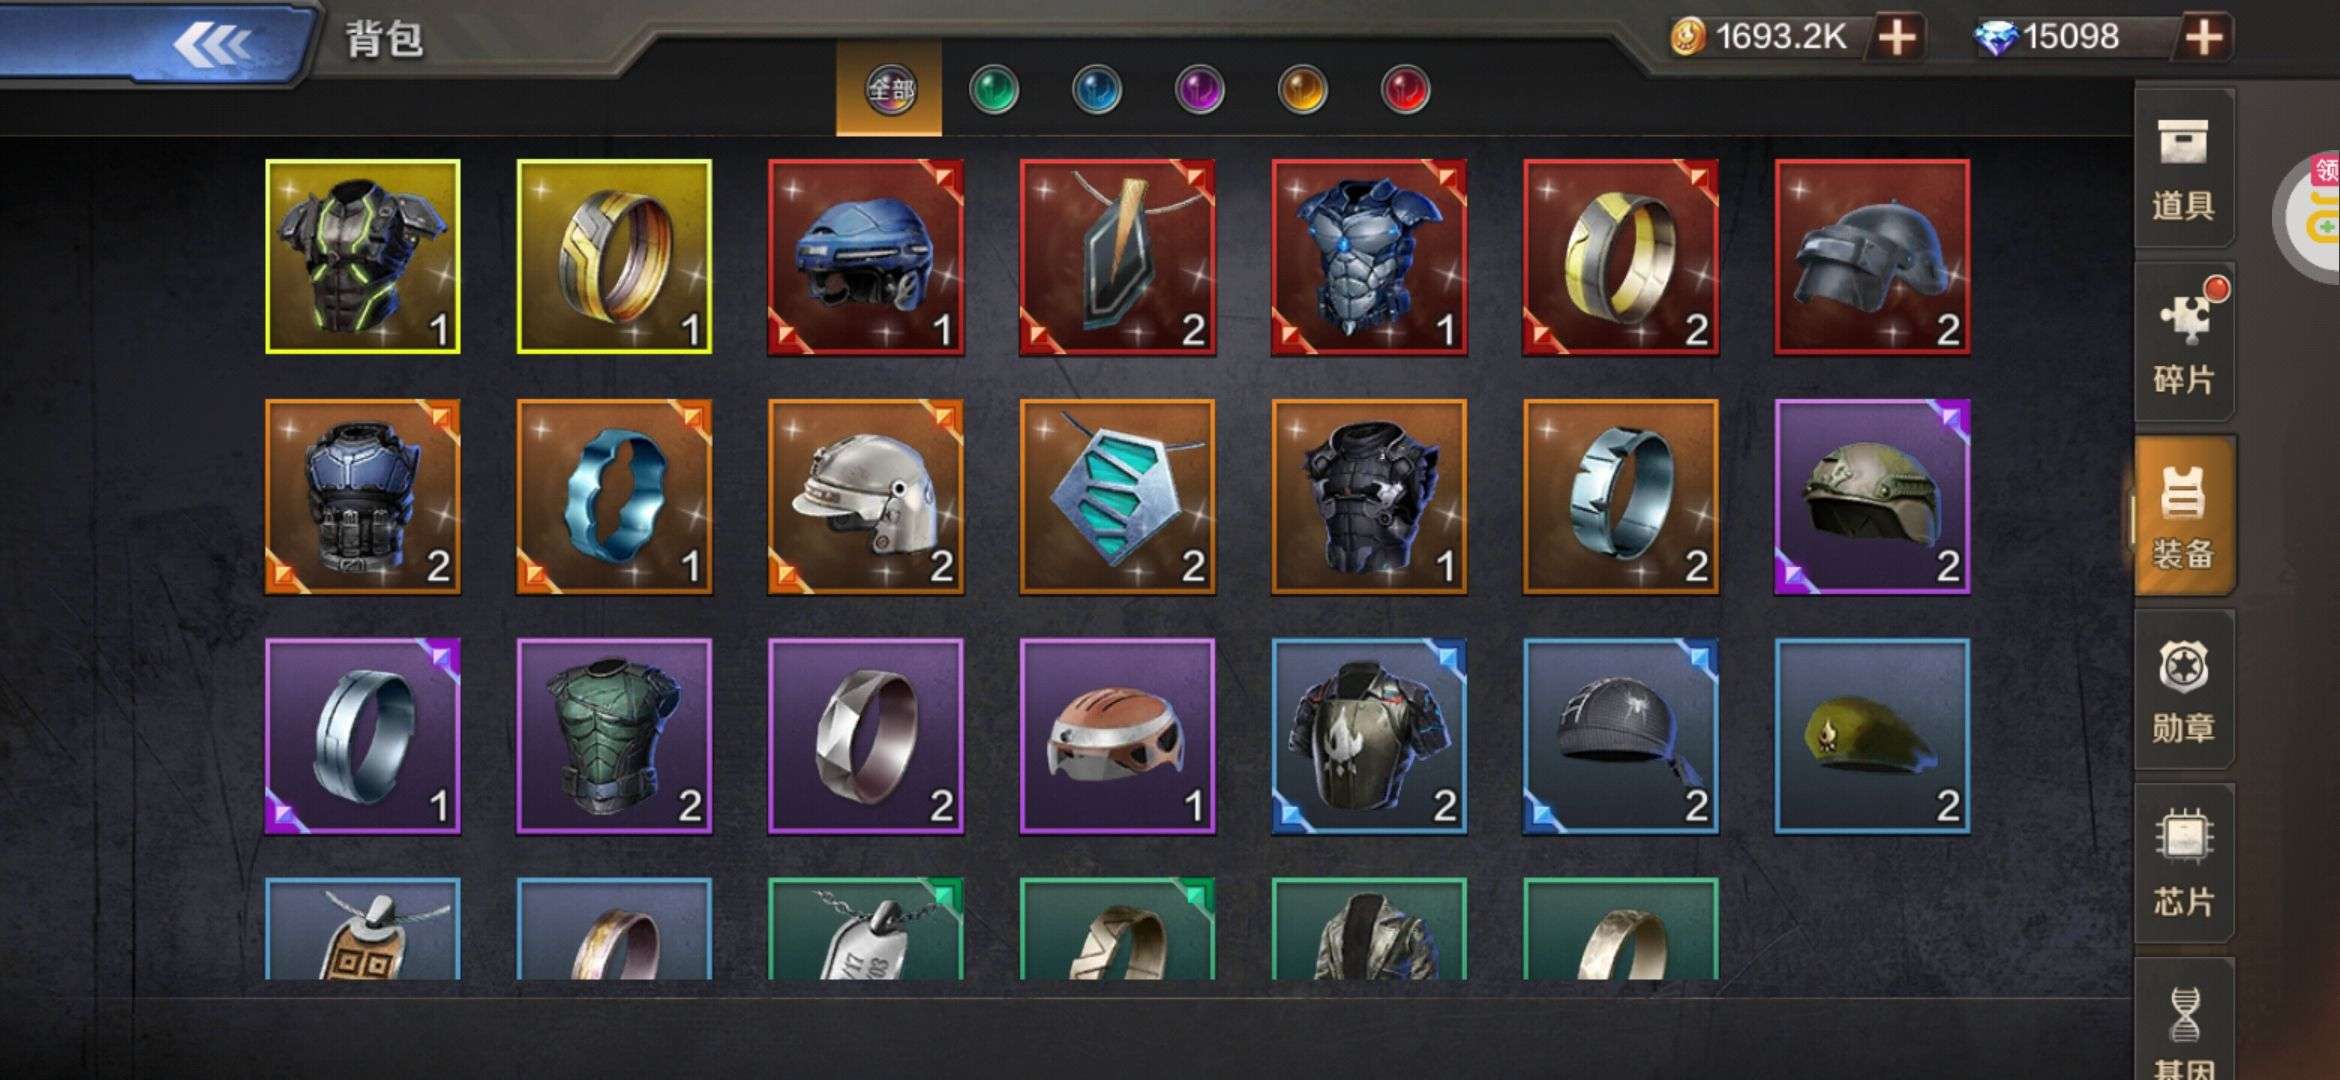Choose the olive beret with badge
The image size is (2340, 1080).
[x=1872, y=737]
